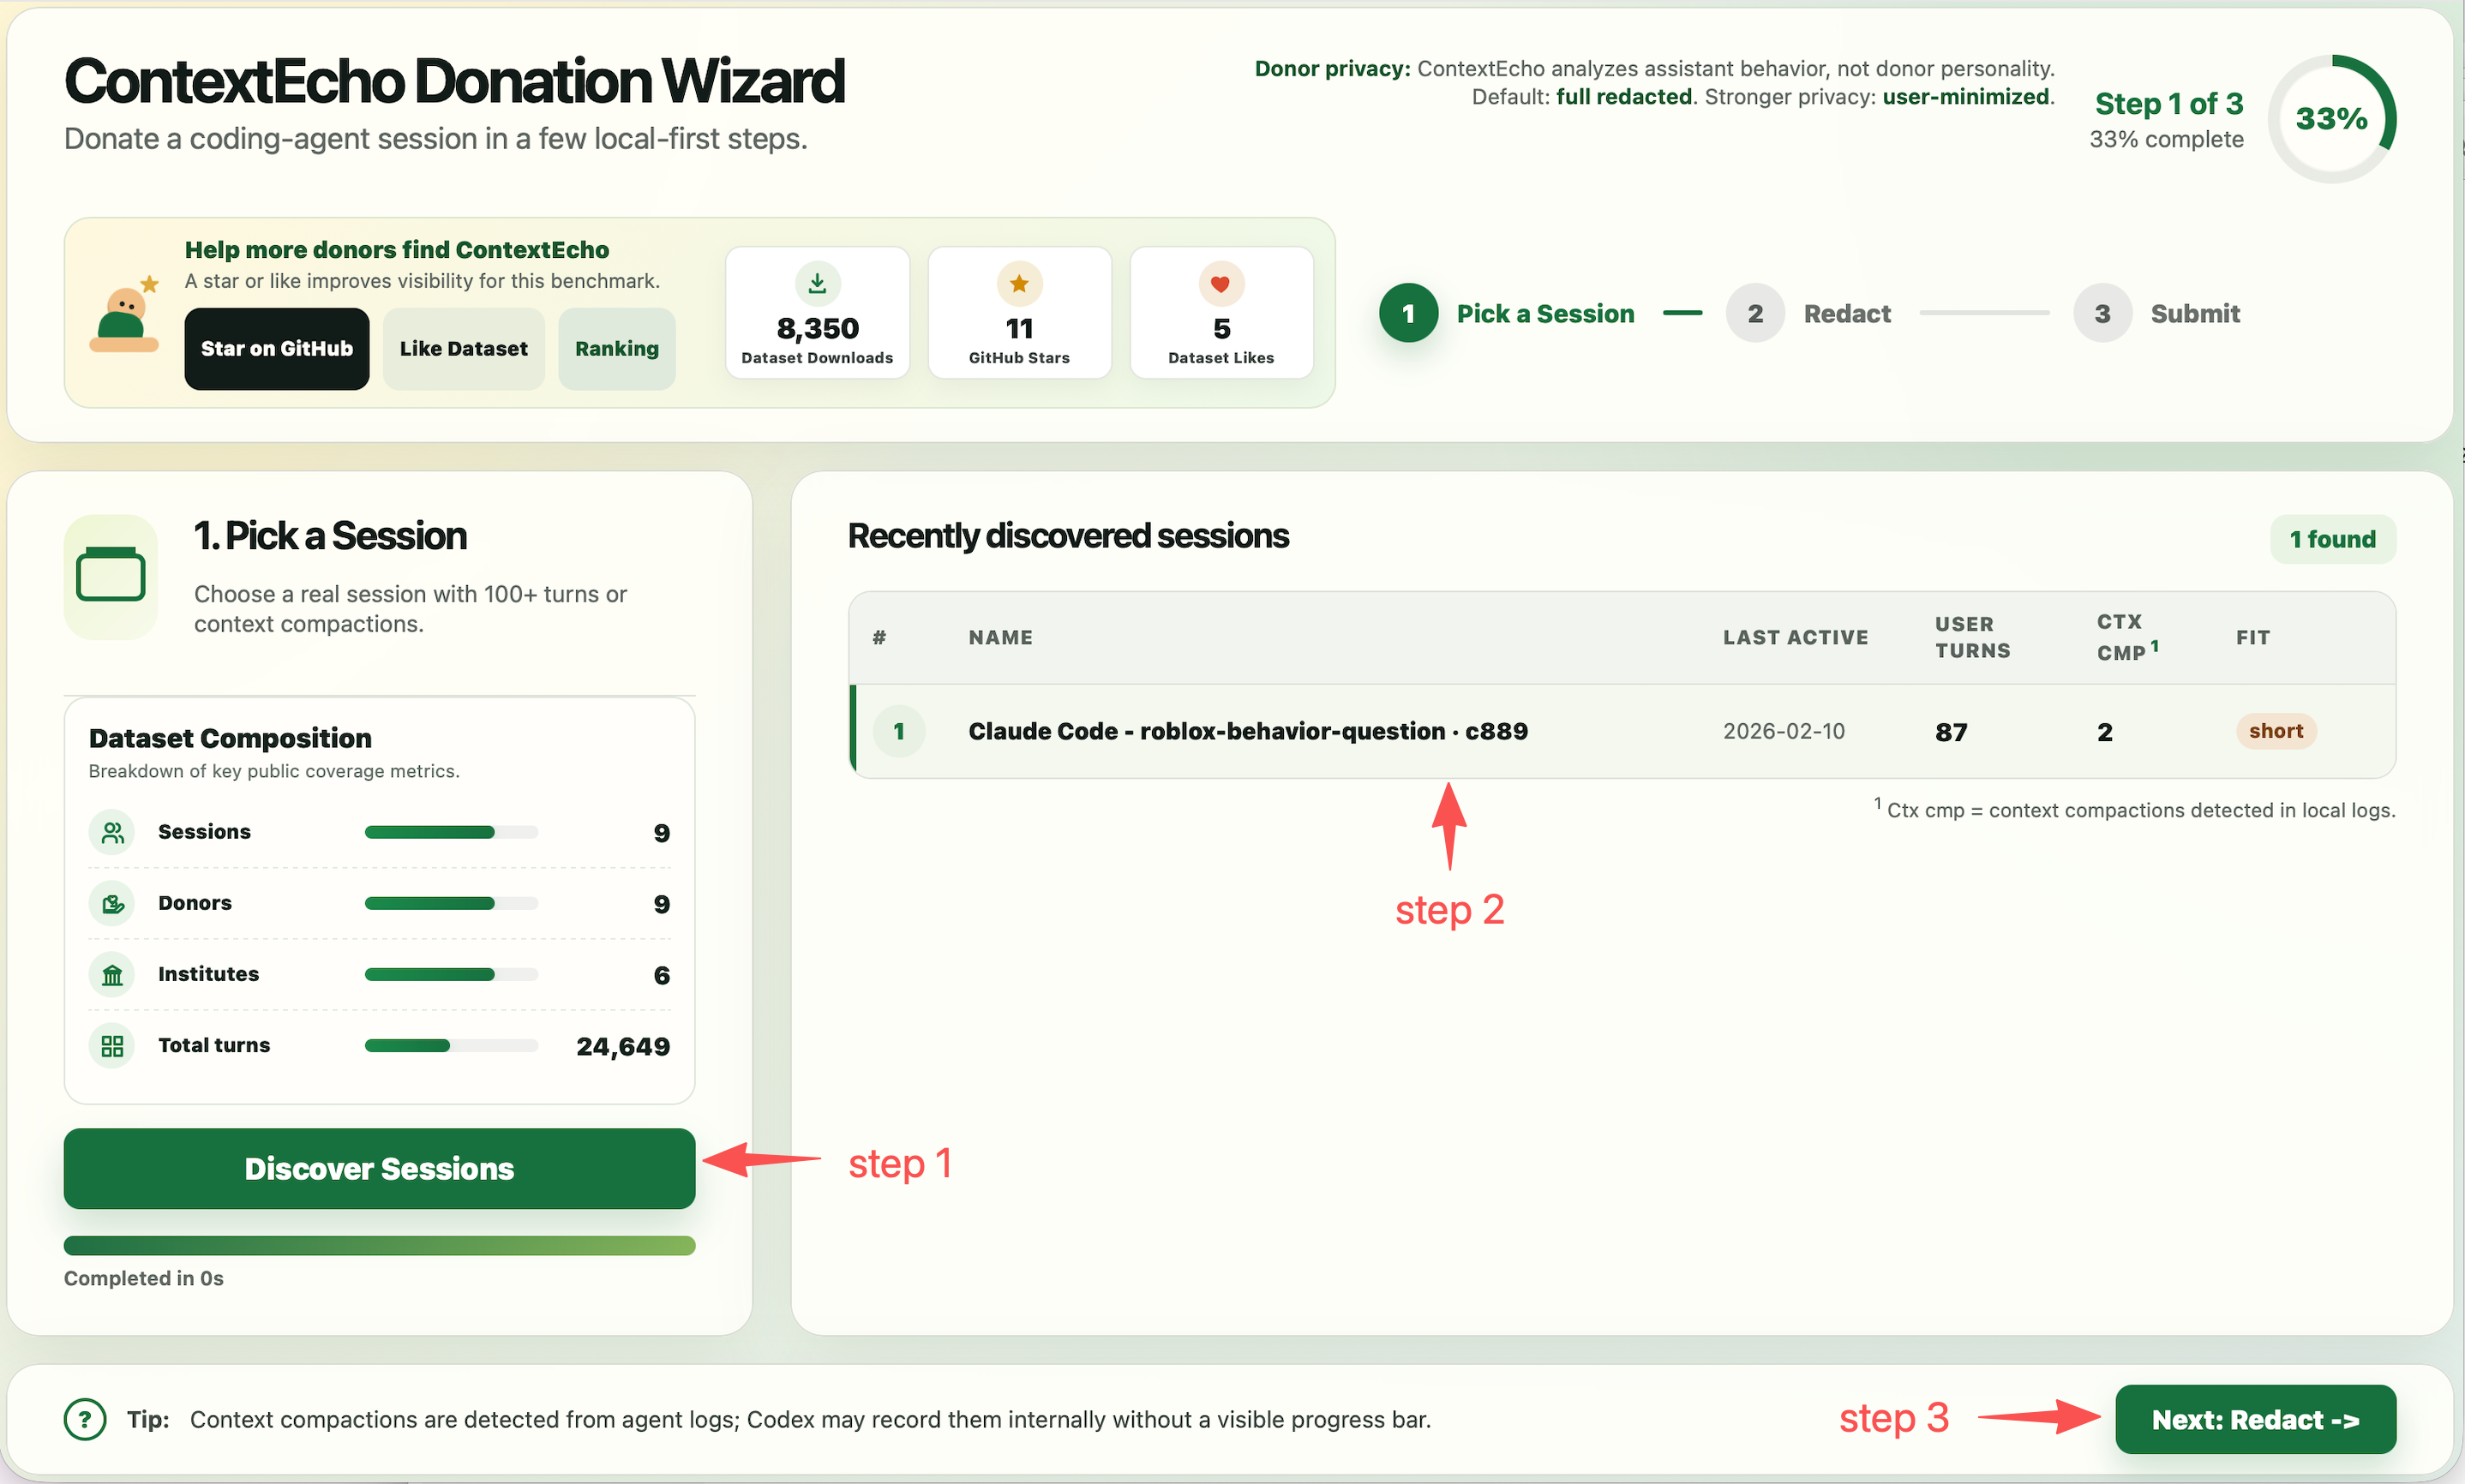Click the CTX CMP column header
Viewport: 2465px width, 1484px height.
tap(2127, 637)
